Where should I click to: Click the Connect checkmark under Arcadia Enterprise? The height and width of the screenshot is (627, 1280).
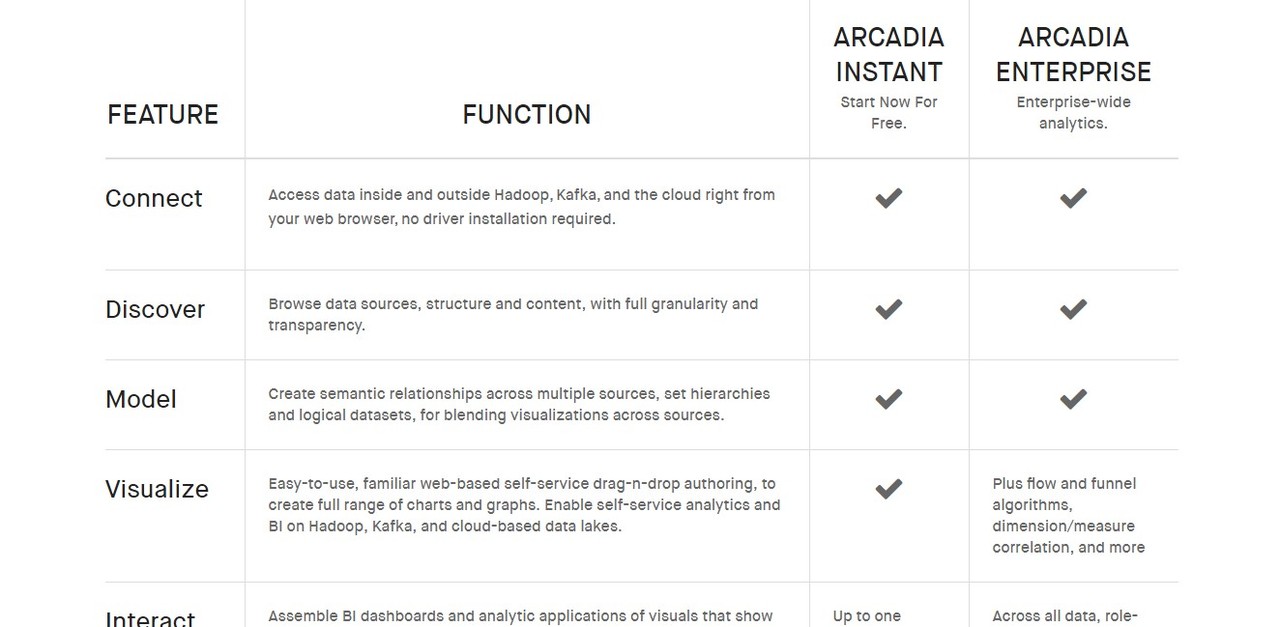point(1073,198)
